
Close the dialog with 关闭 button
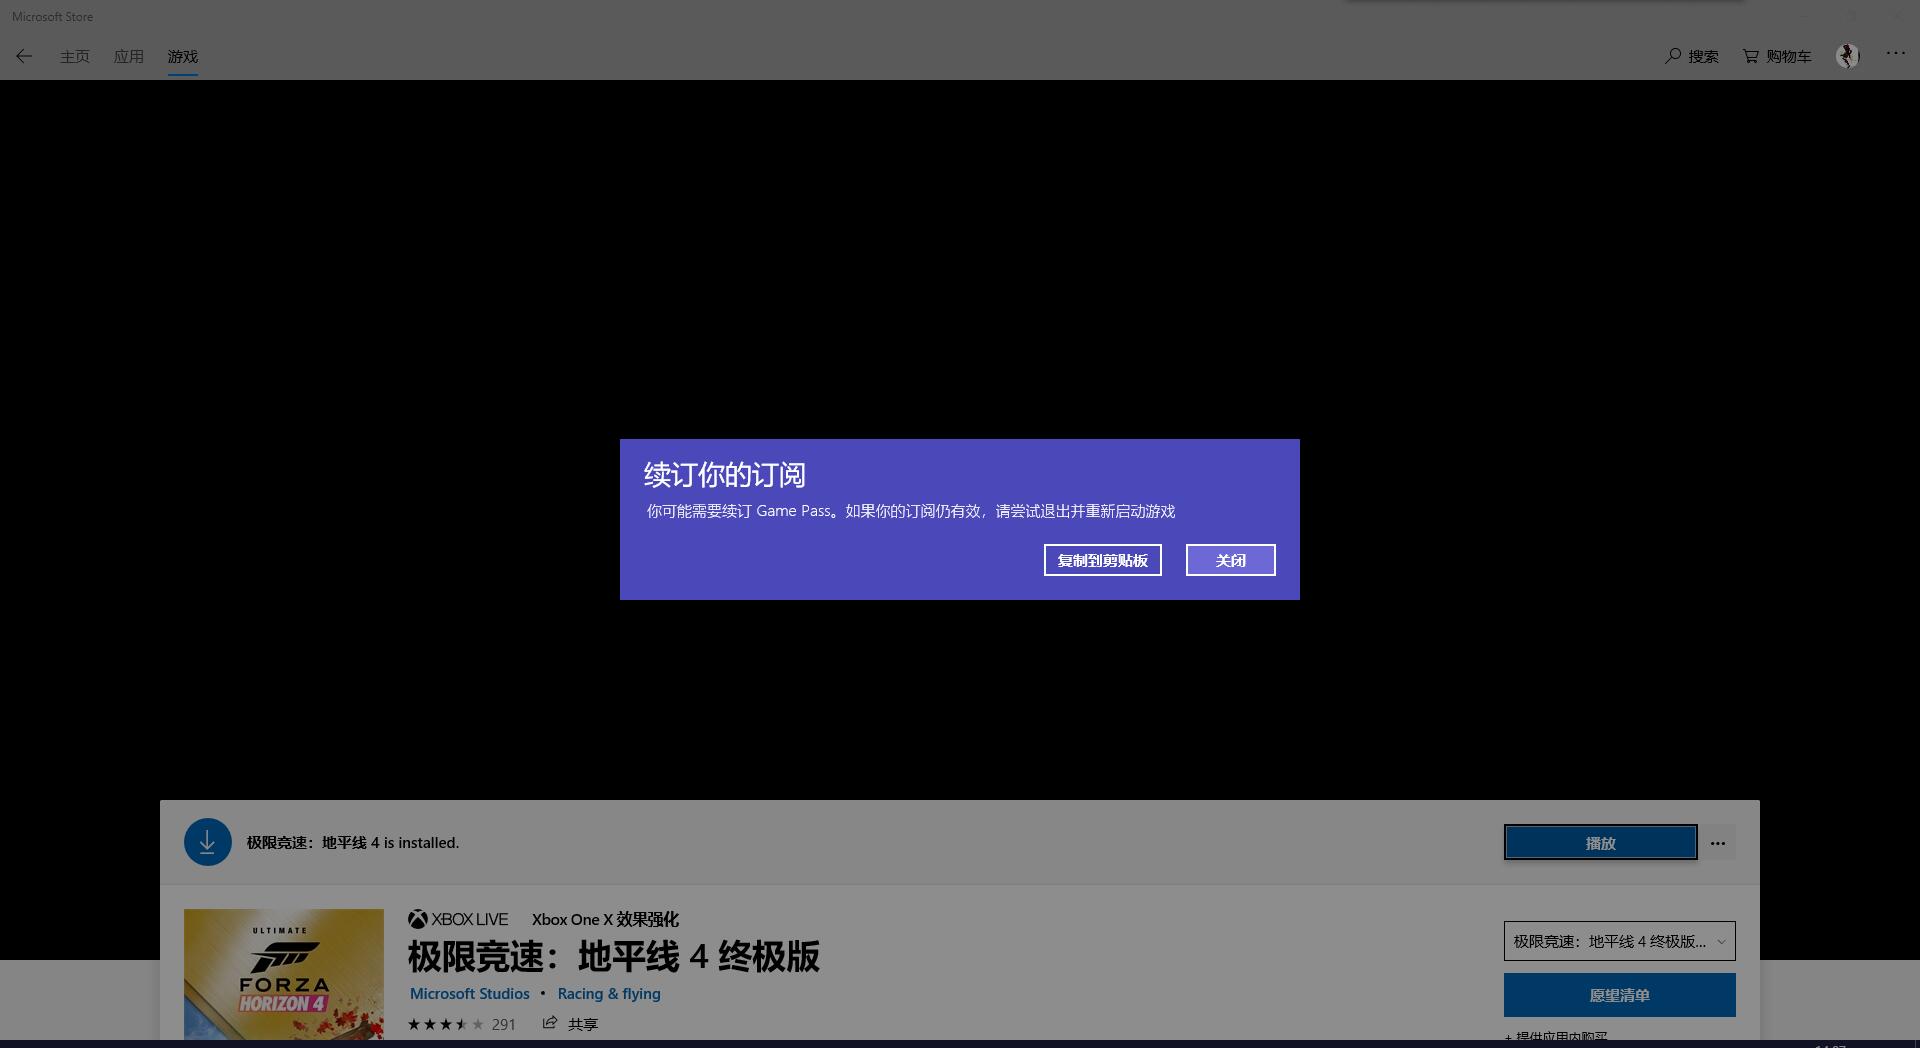coord(1231,560)
